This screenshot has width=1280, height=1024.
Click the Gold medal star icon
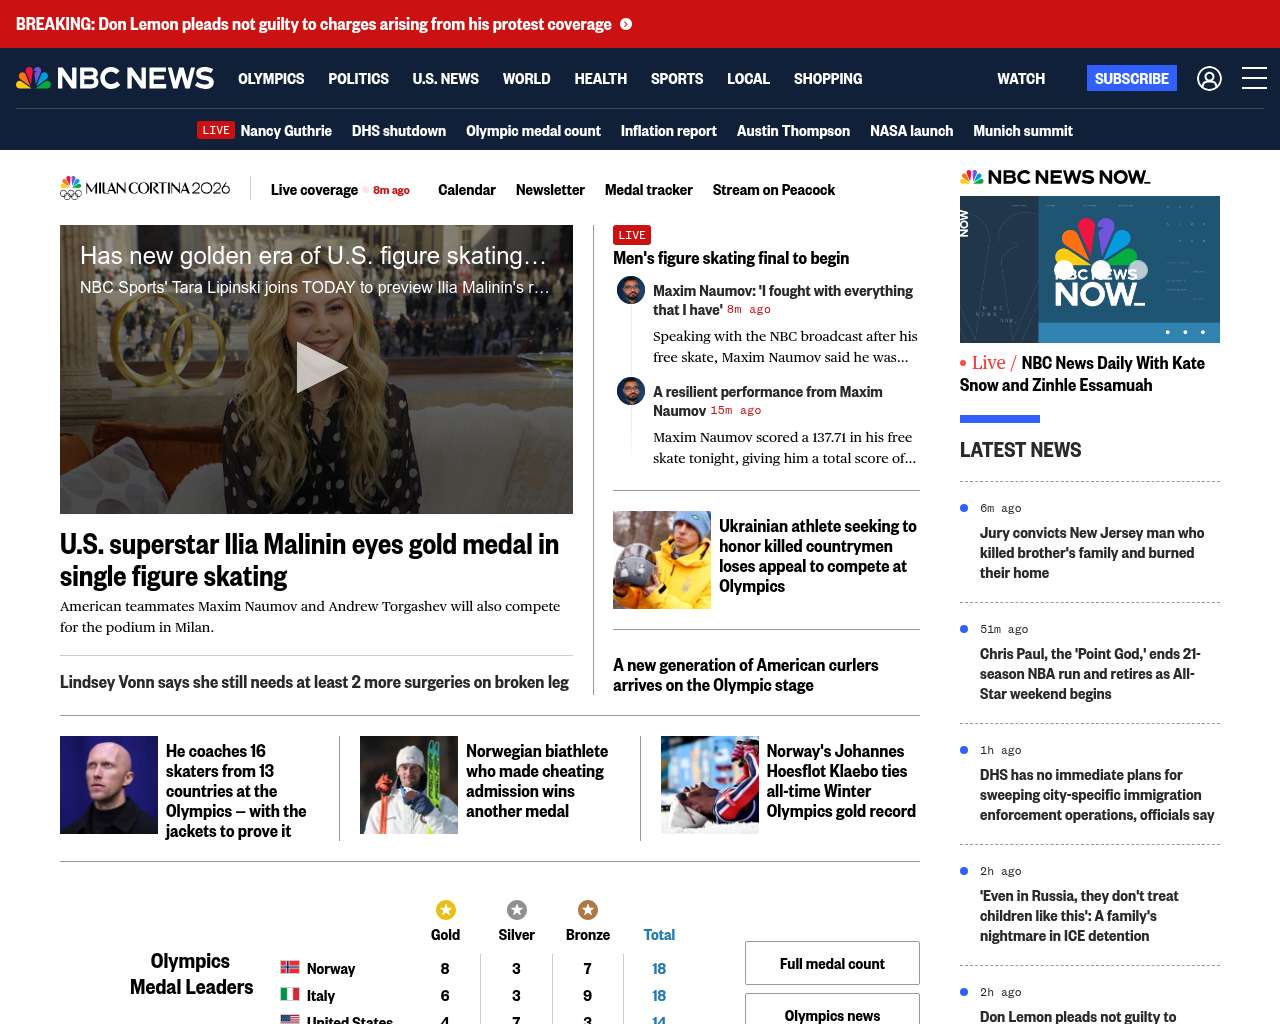[445, 909]
